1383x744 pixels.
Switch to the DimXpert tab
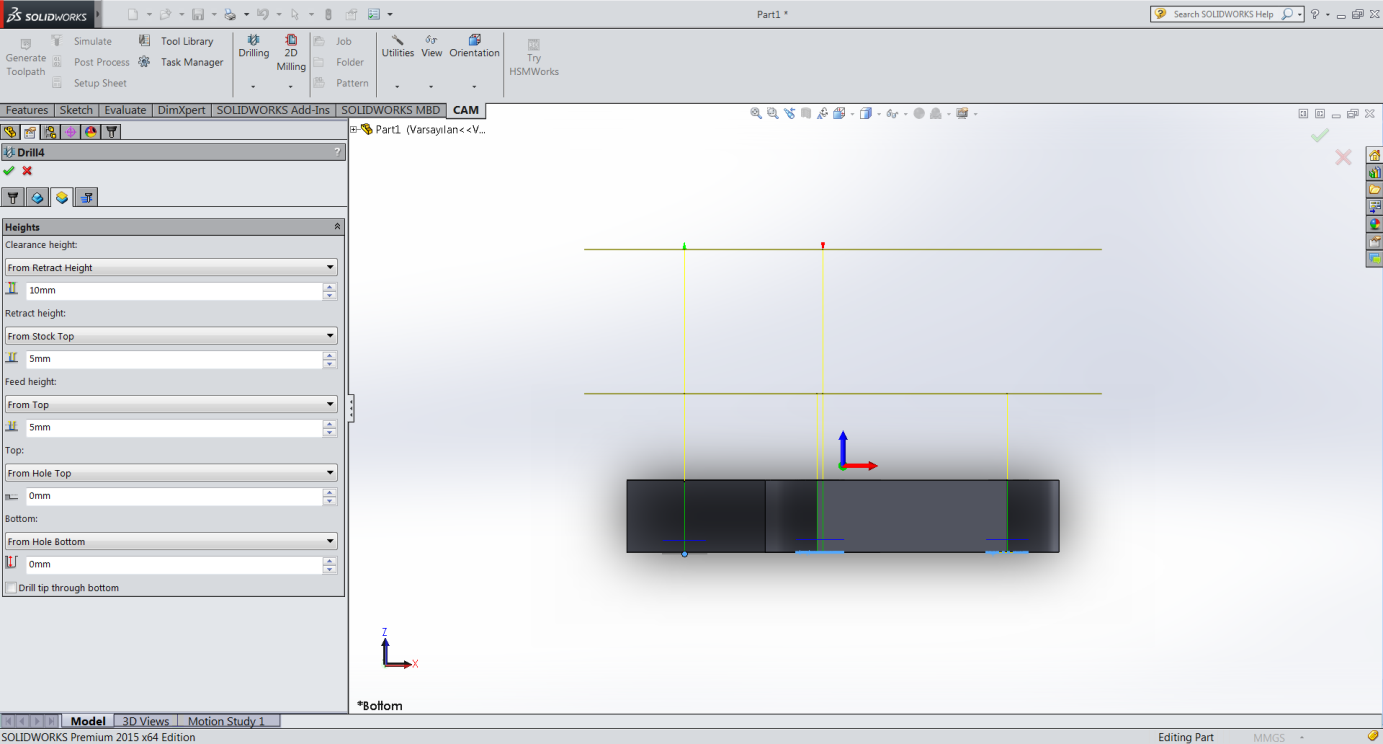pyautogui.click(x=181, y=110)
